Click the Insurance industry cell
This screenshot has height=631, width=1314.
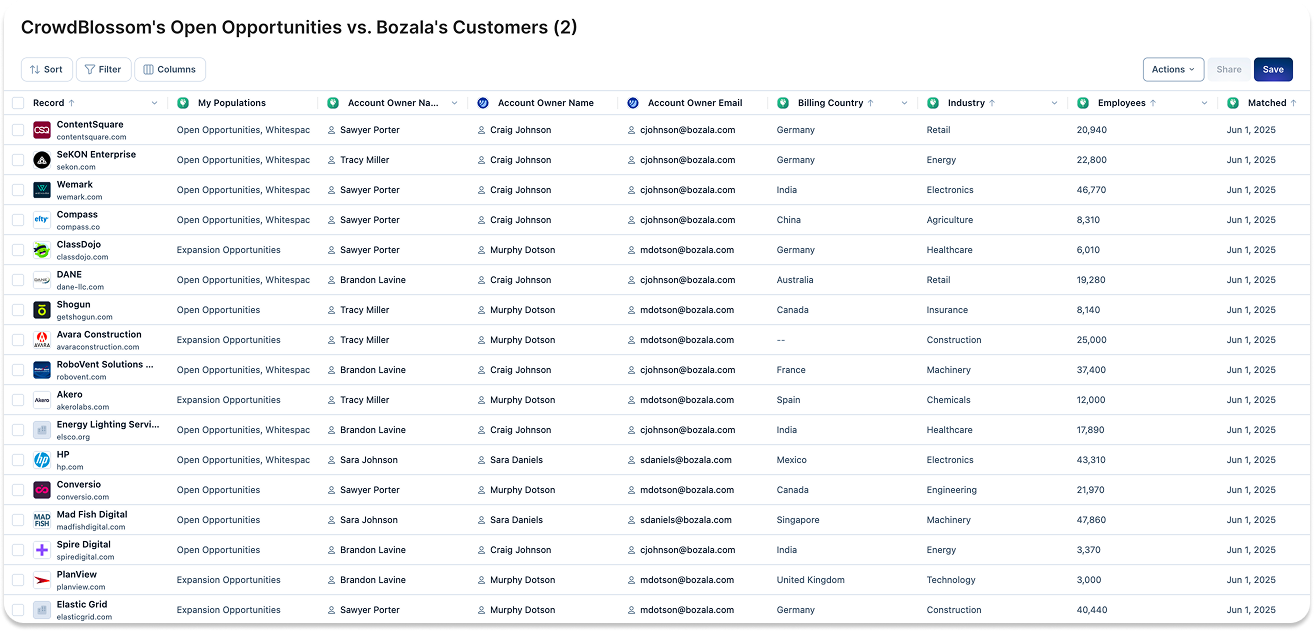(x=948, y=310)
